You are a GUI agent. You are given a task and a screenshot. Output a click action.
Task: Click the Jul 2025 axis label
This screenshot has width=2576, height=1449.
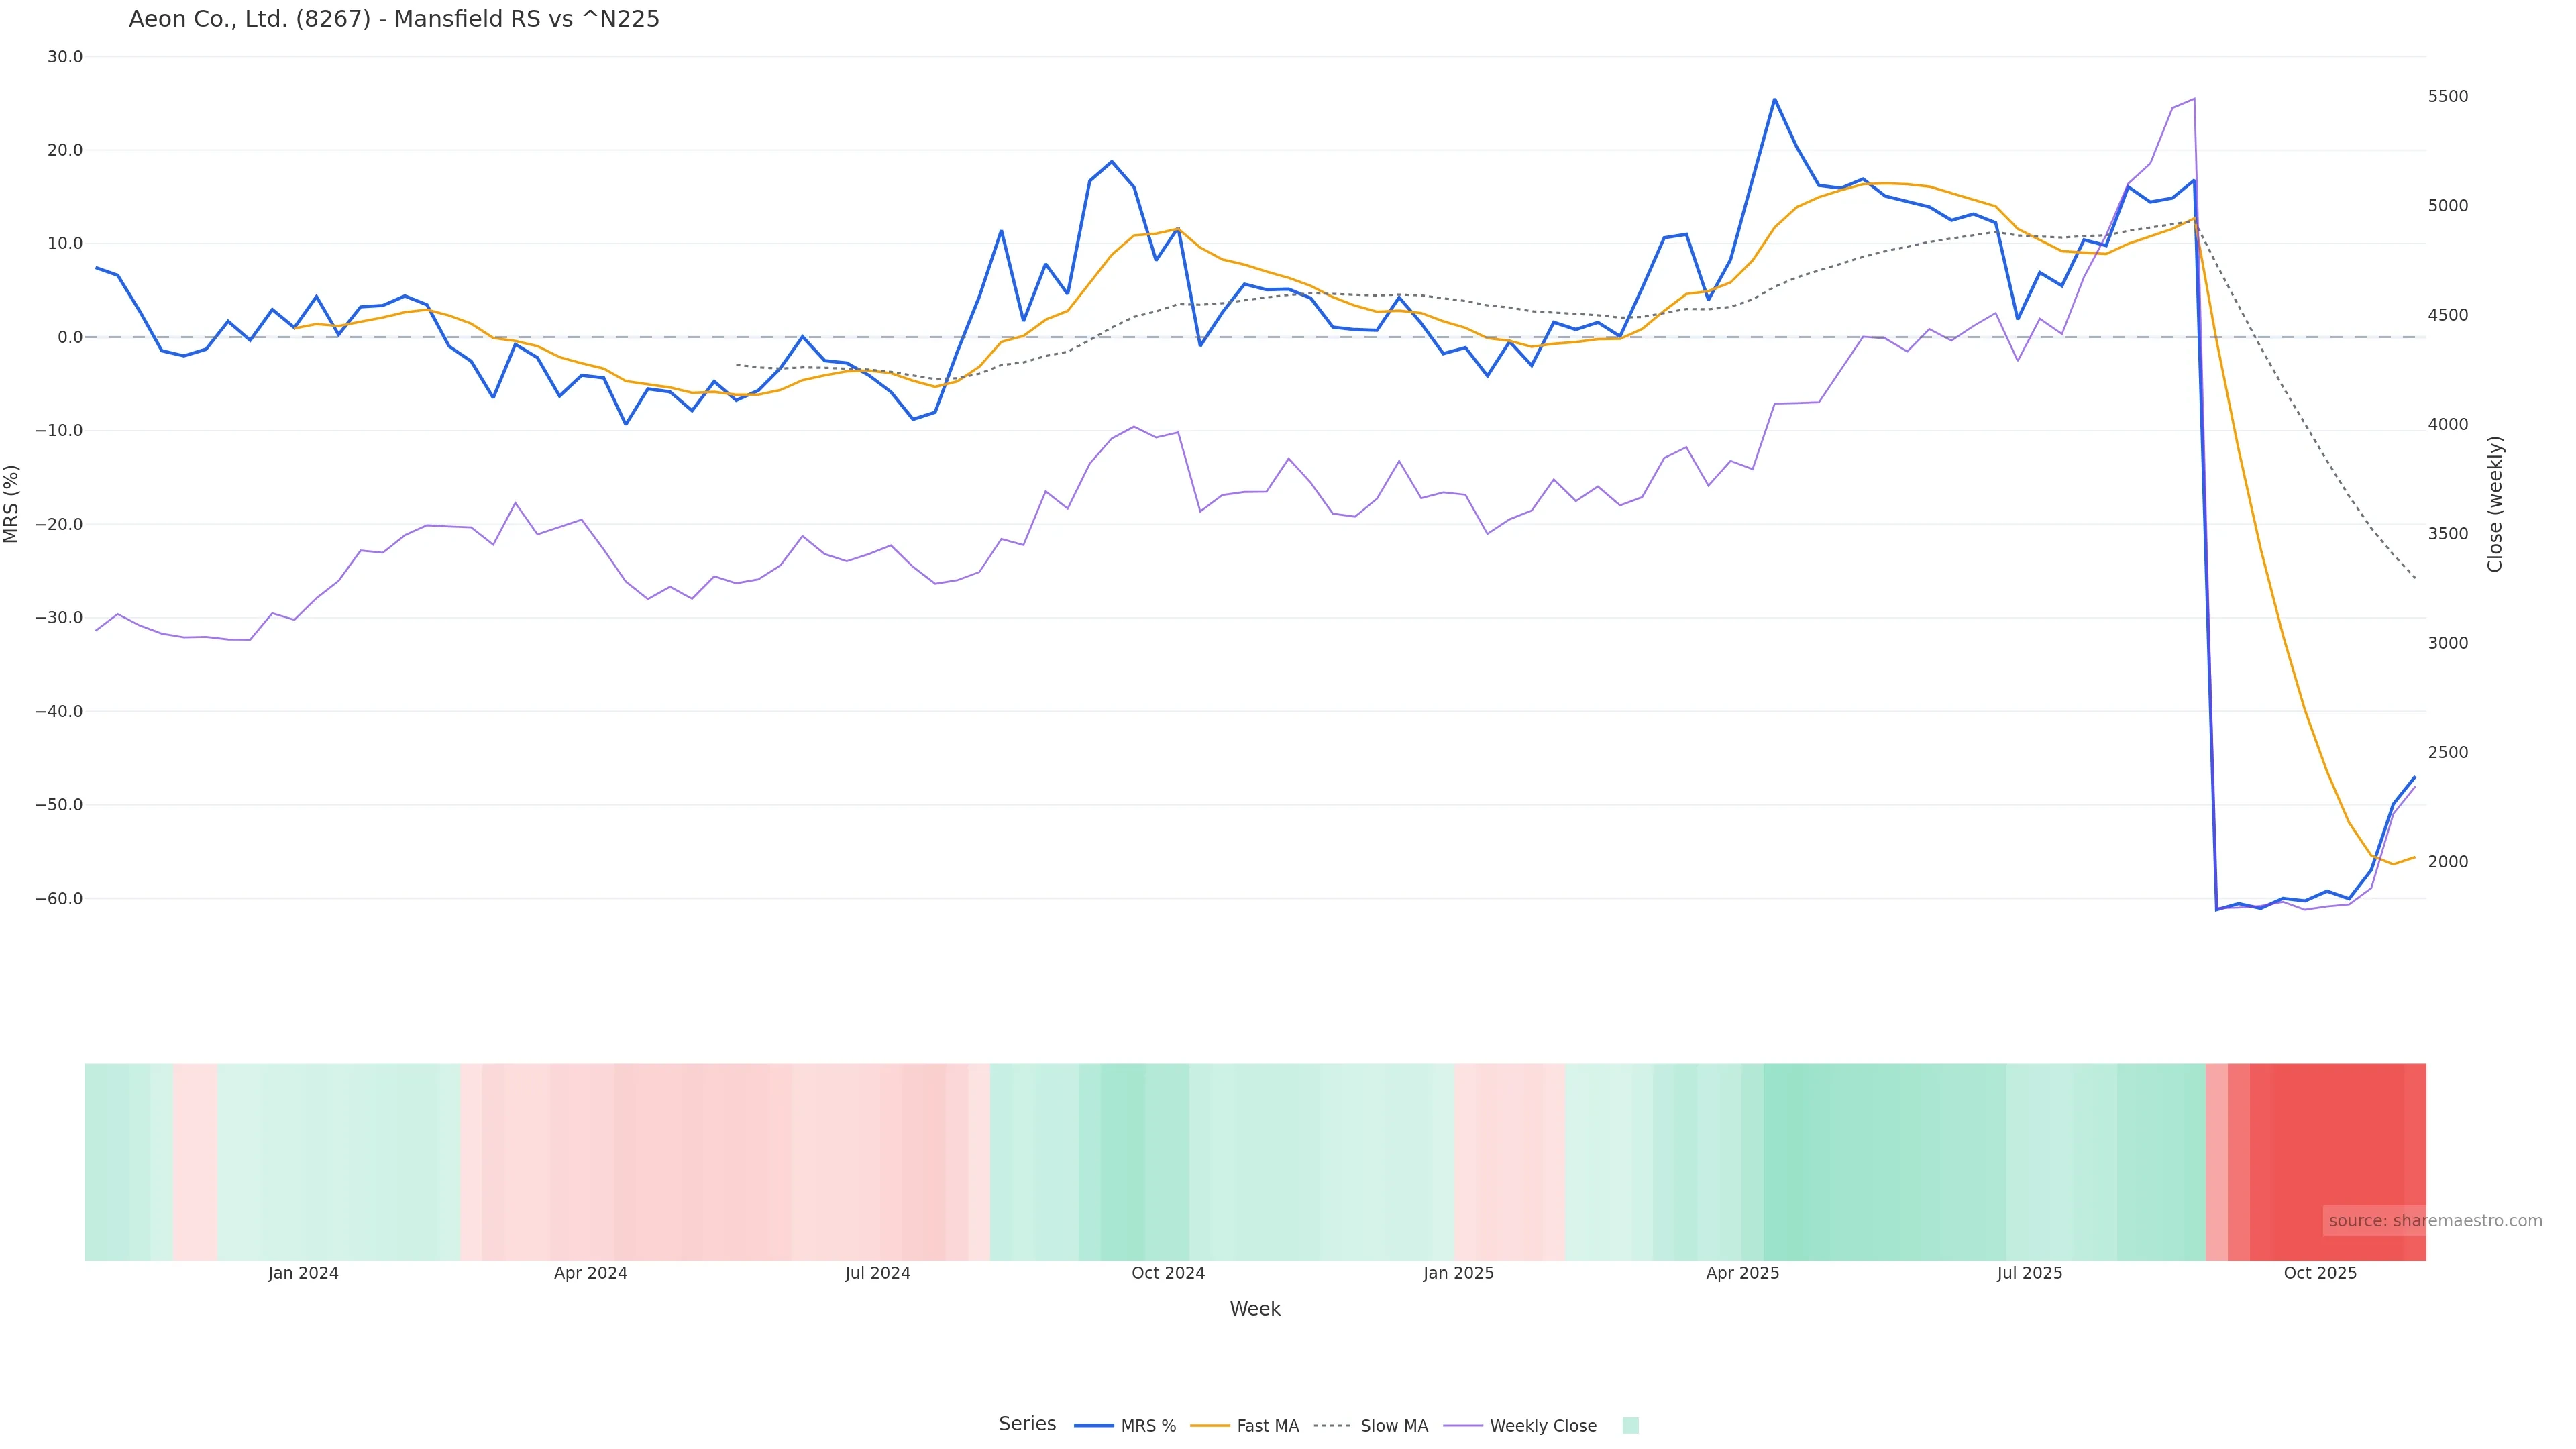click(2029, 1273)
